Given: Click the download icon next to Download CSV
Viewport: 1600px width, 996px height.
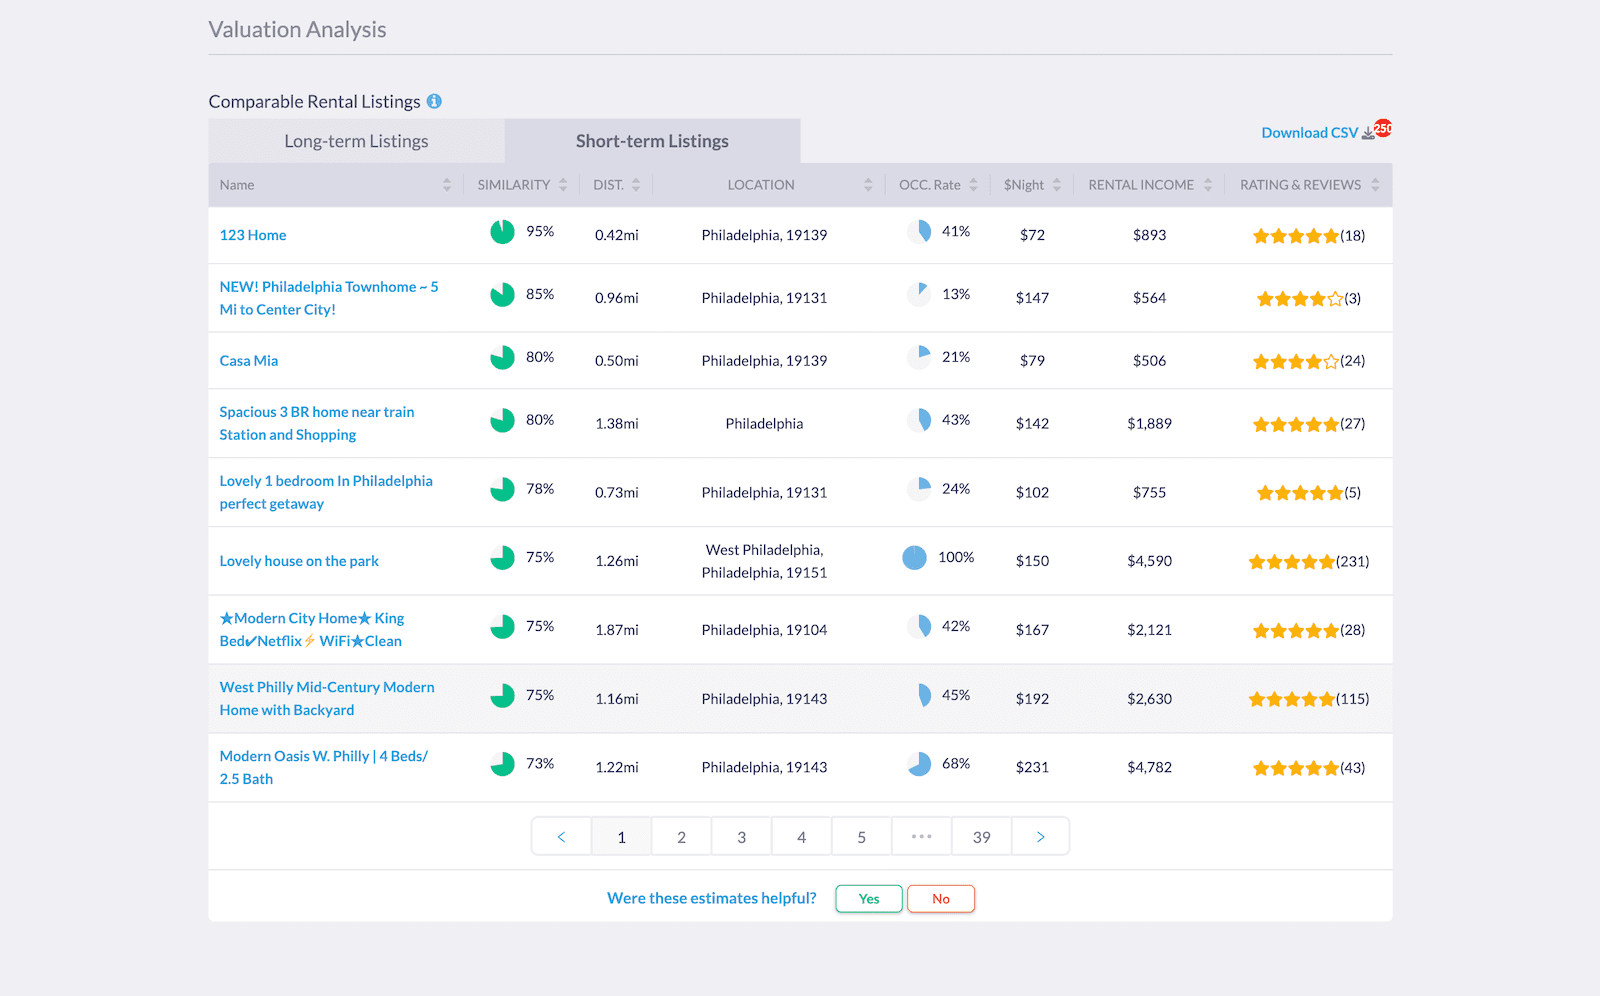Looking at the screenshot, I should [x=1367, y=133].
